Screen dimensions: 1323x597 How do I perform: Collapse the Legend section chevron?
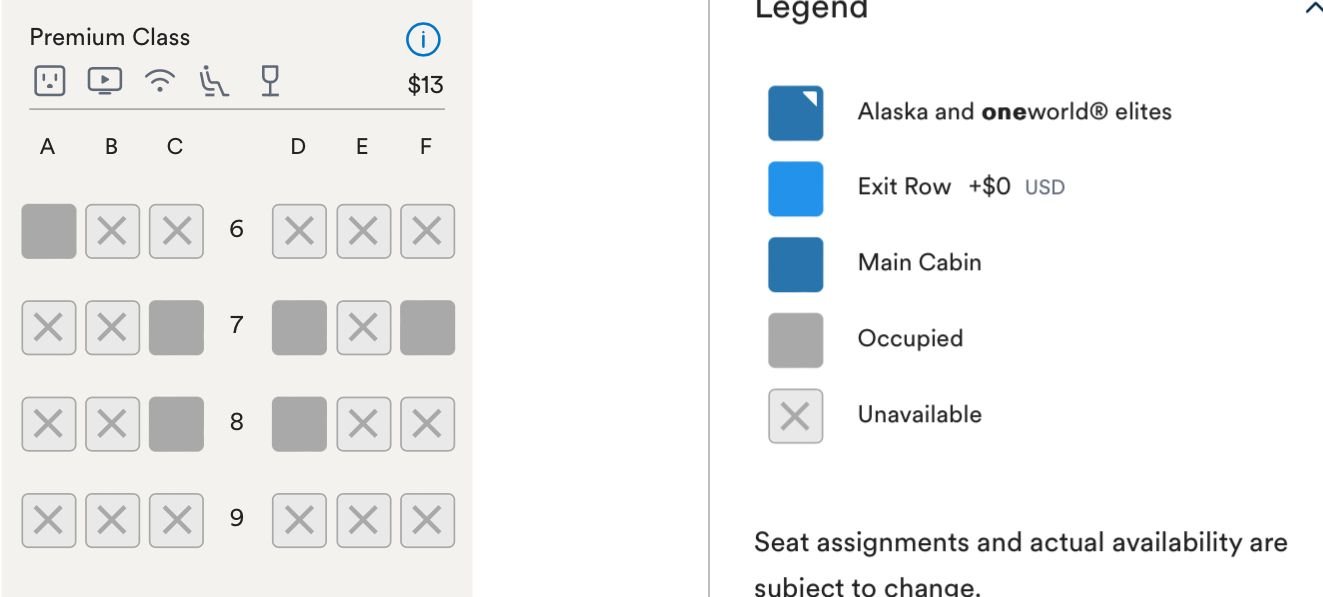click(x=1312, y=9)
